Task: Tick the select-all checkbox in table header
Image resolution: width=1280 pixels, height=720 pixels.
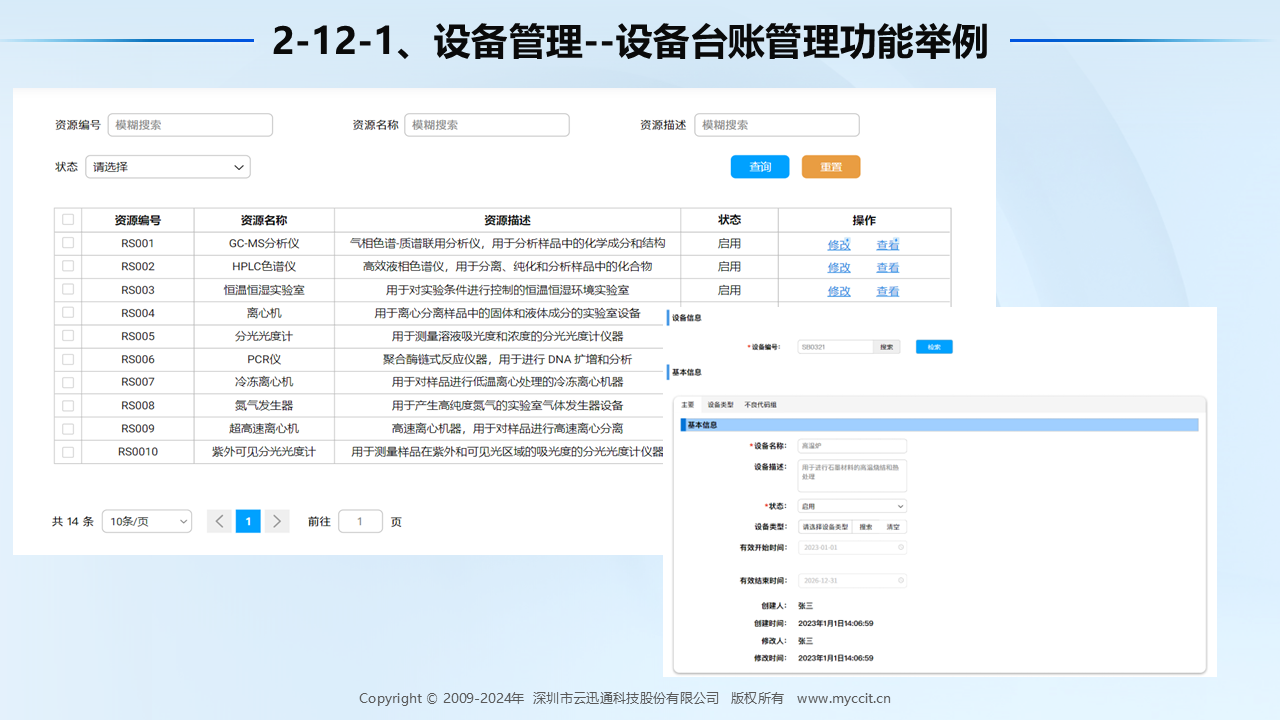Action: click(68, 220)
